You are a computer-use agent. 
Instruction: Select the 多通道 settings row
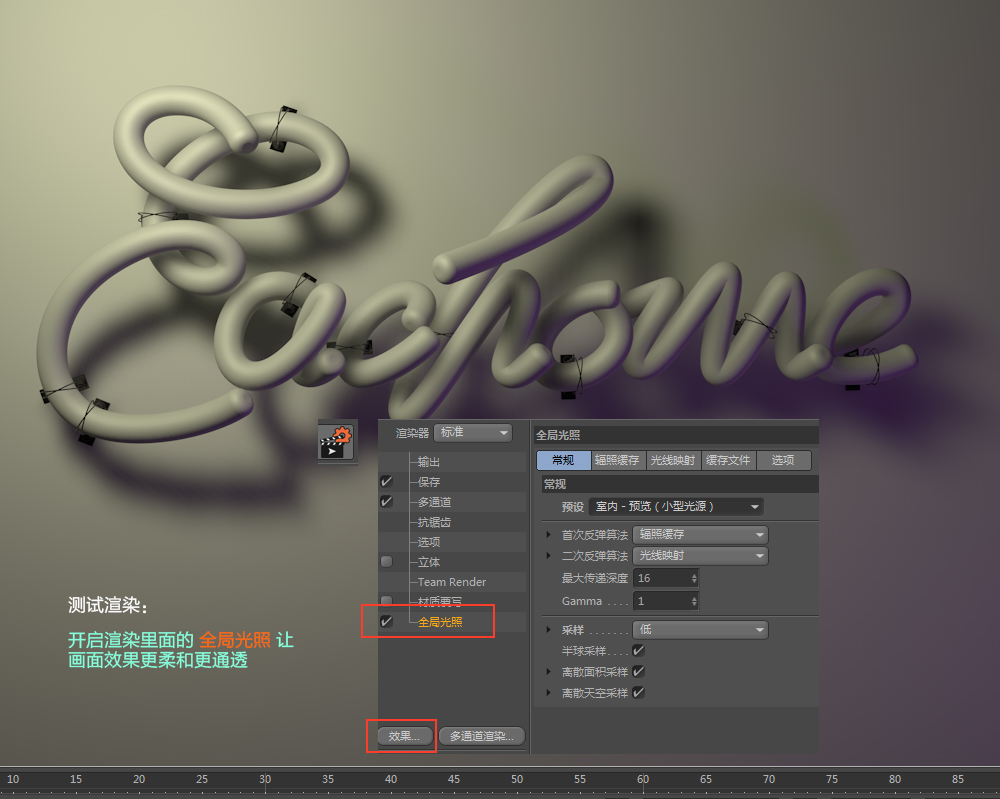(x=452, y=502)
